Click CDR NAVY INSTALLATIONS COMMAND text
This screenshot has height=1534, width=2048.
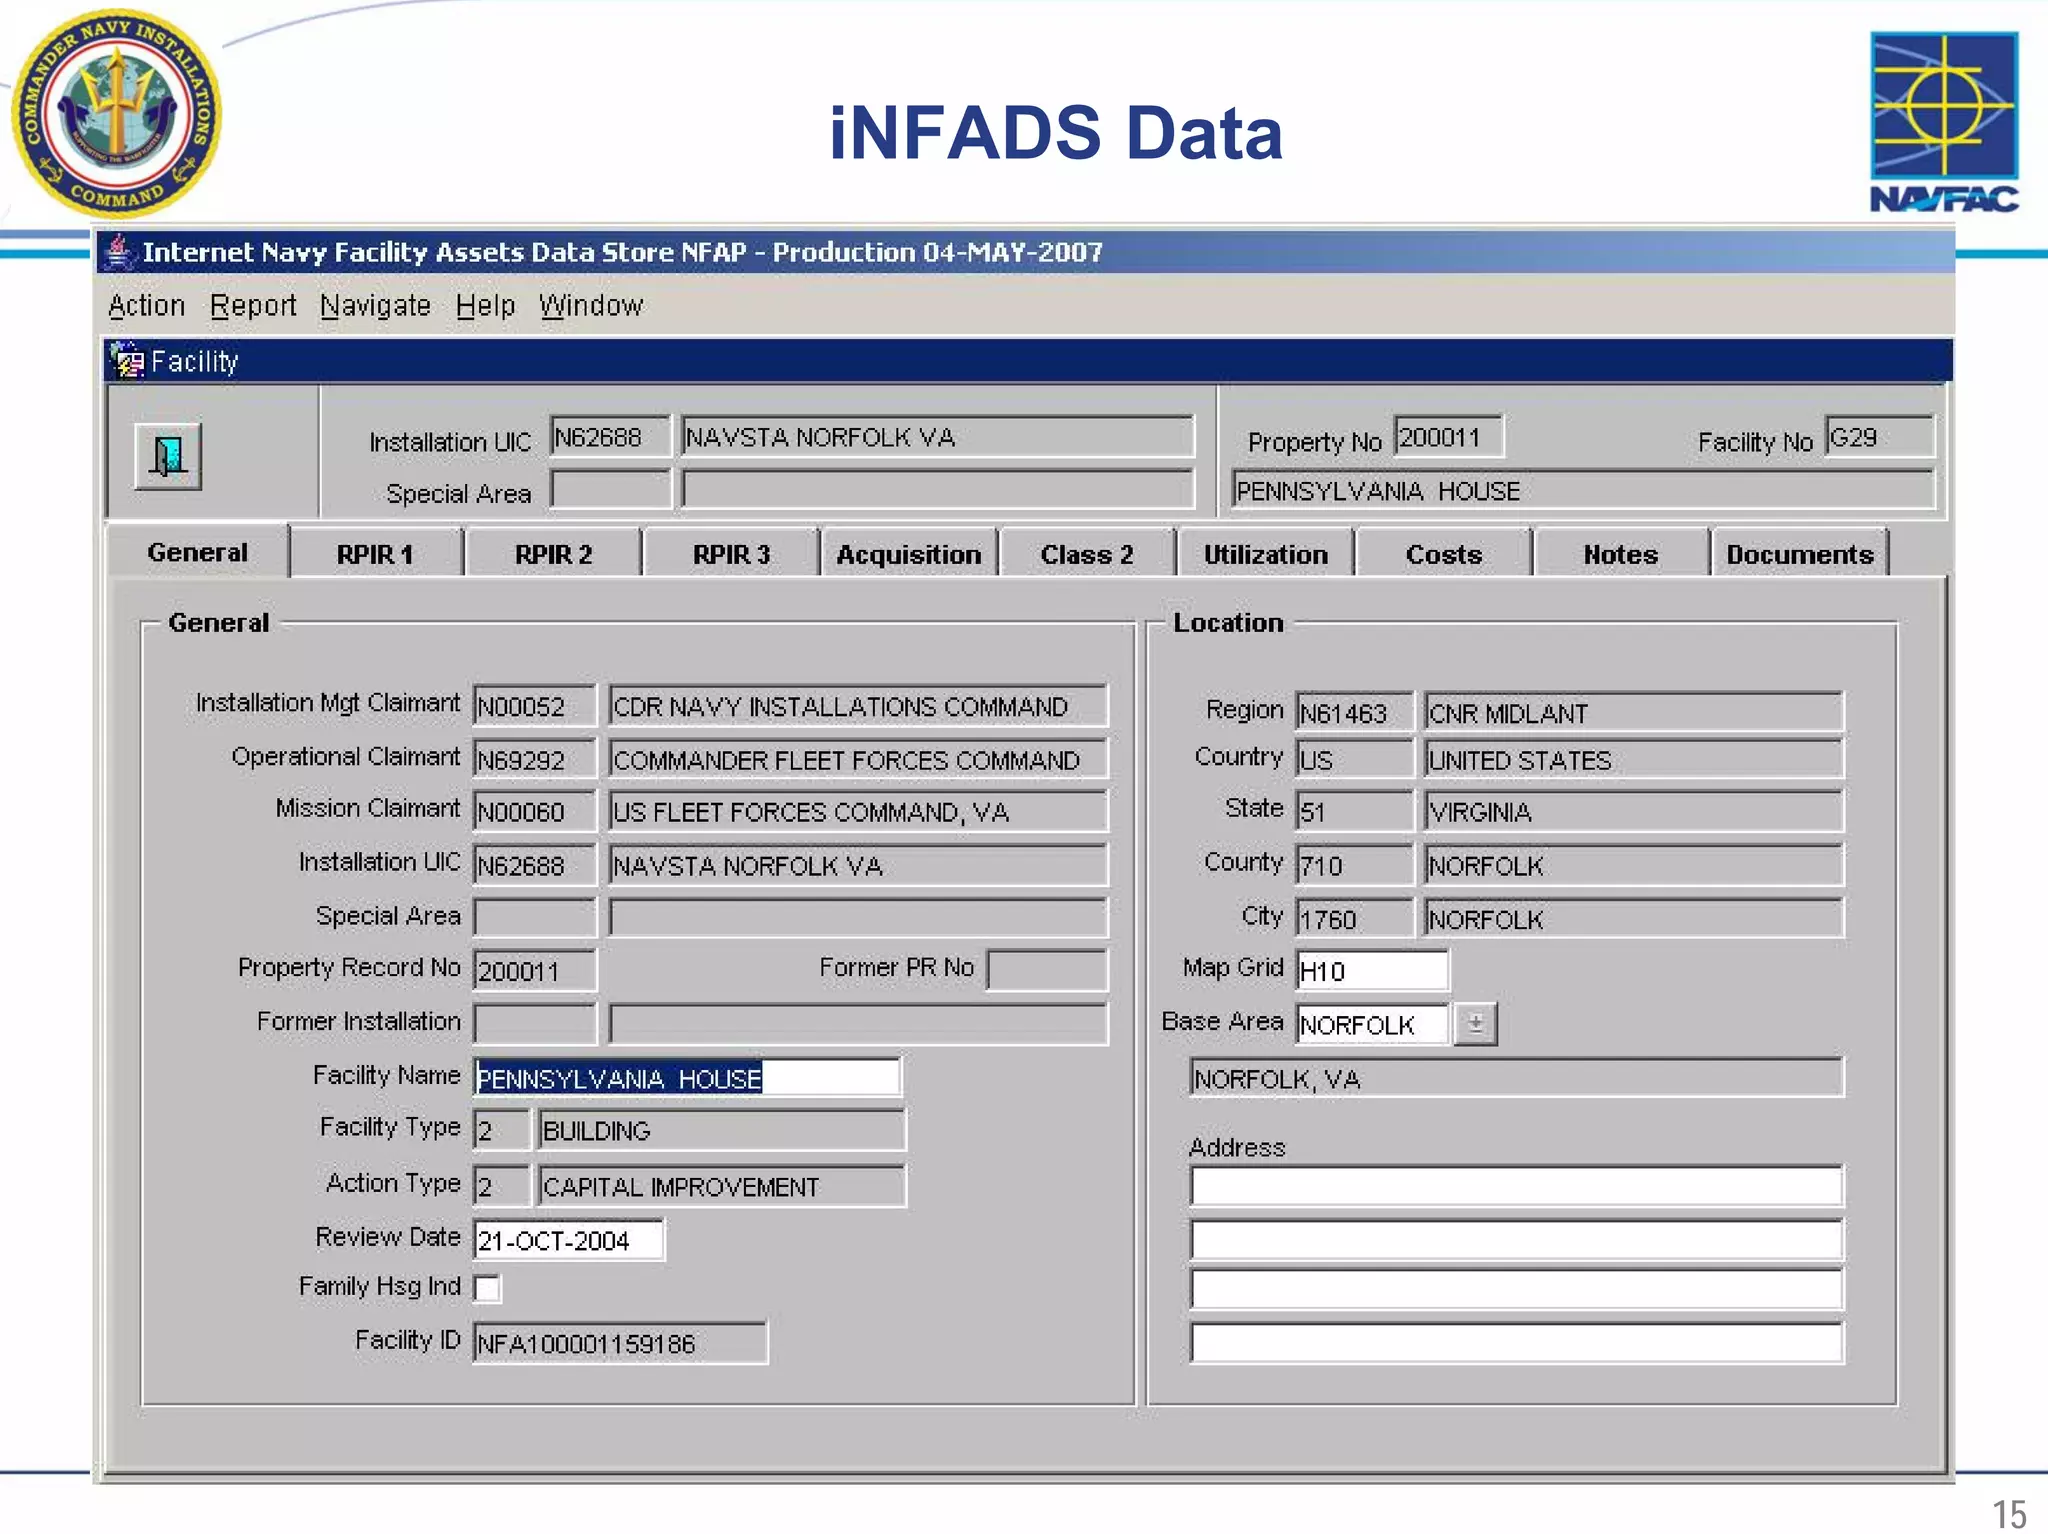841,707
